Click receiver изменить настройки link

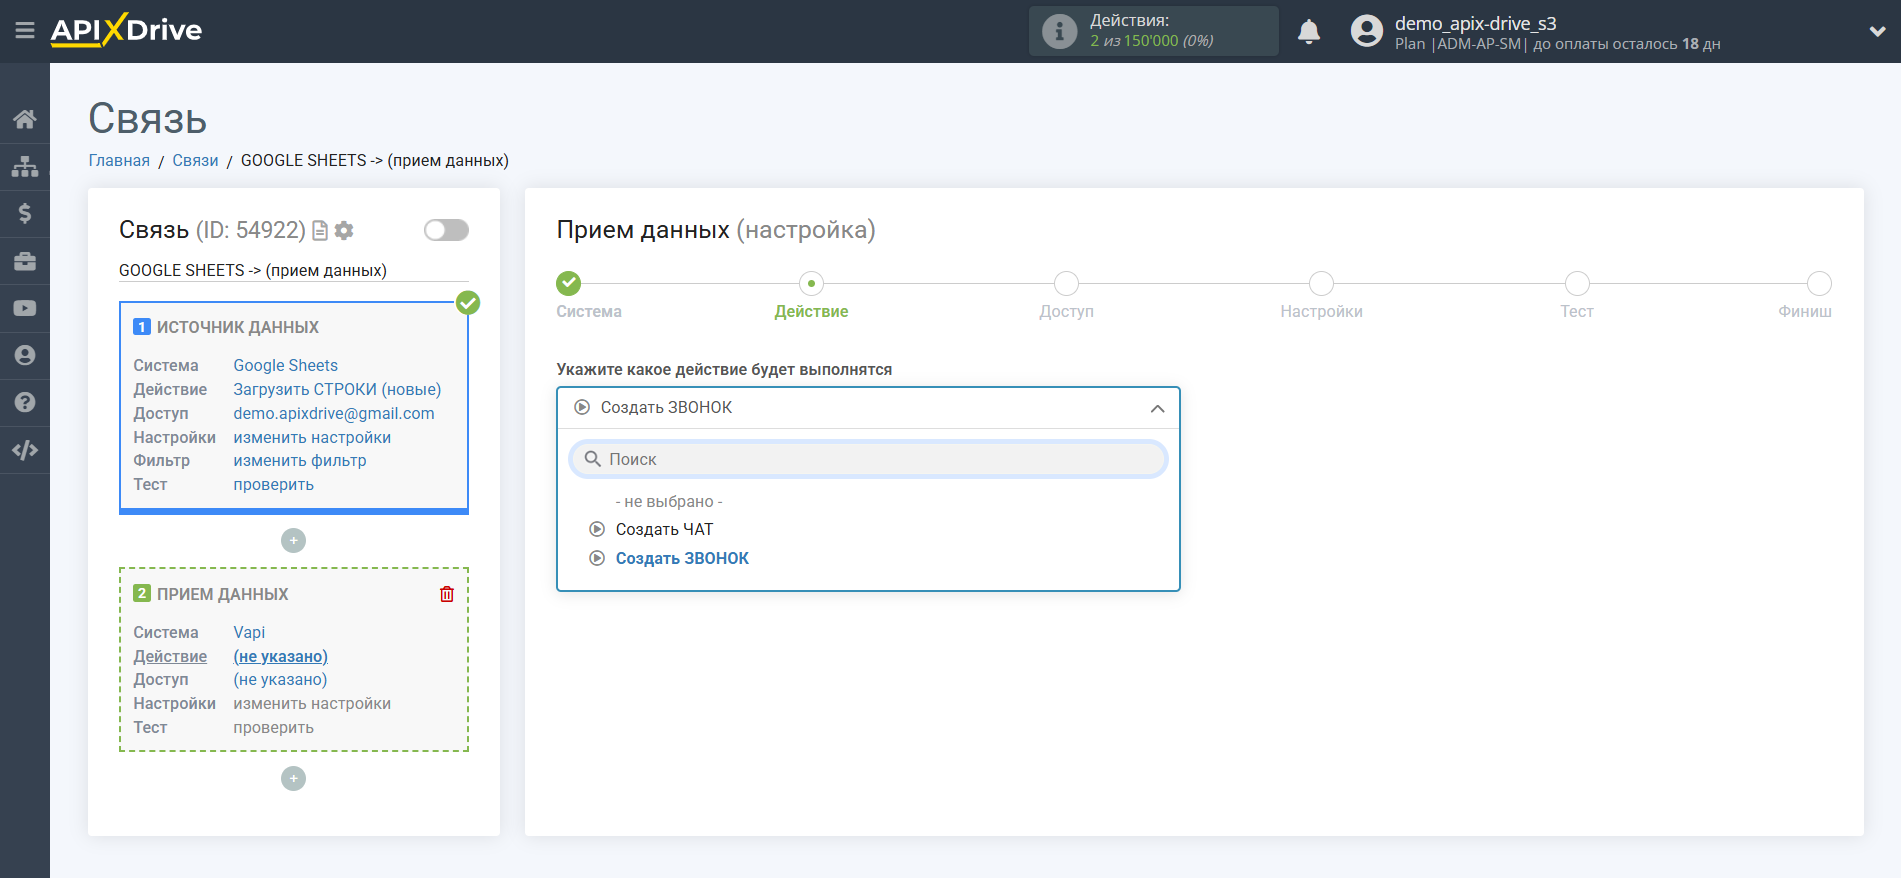click(312, 704)
